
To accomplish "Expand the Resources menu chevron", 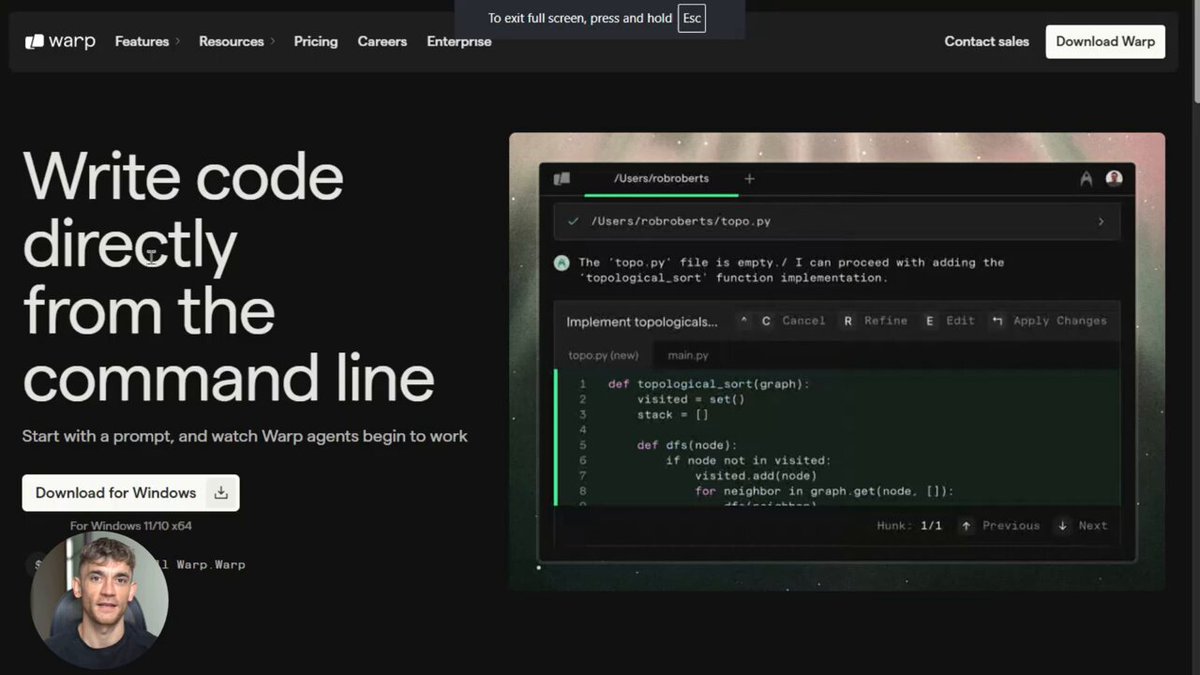I will (x=272, y=42).
